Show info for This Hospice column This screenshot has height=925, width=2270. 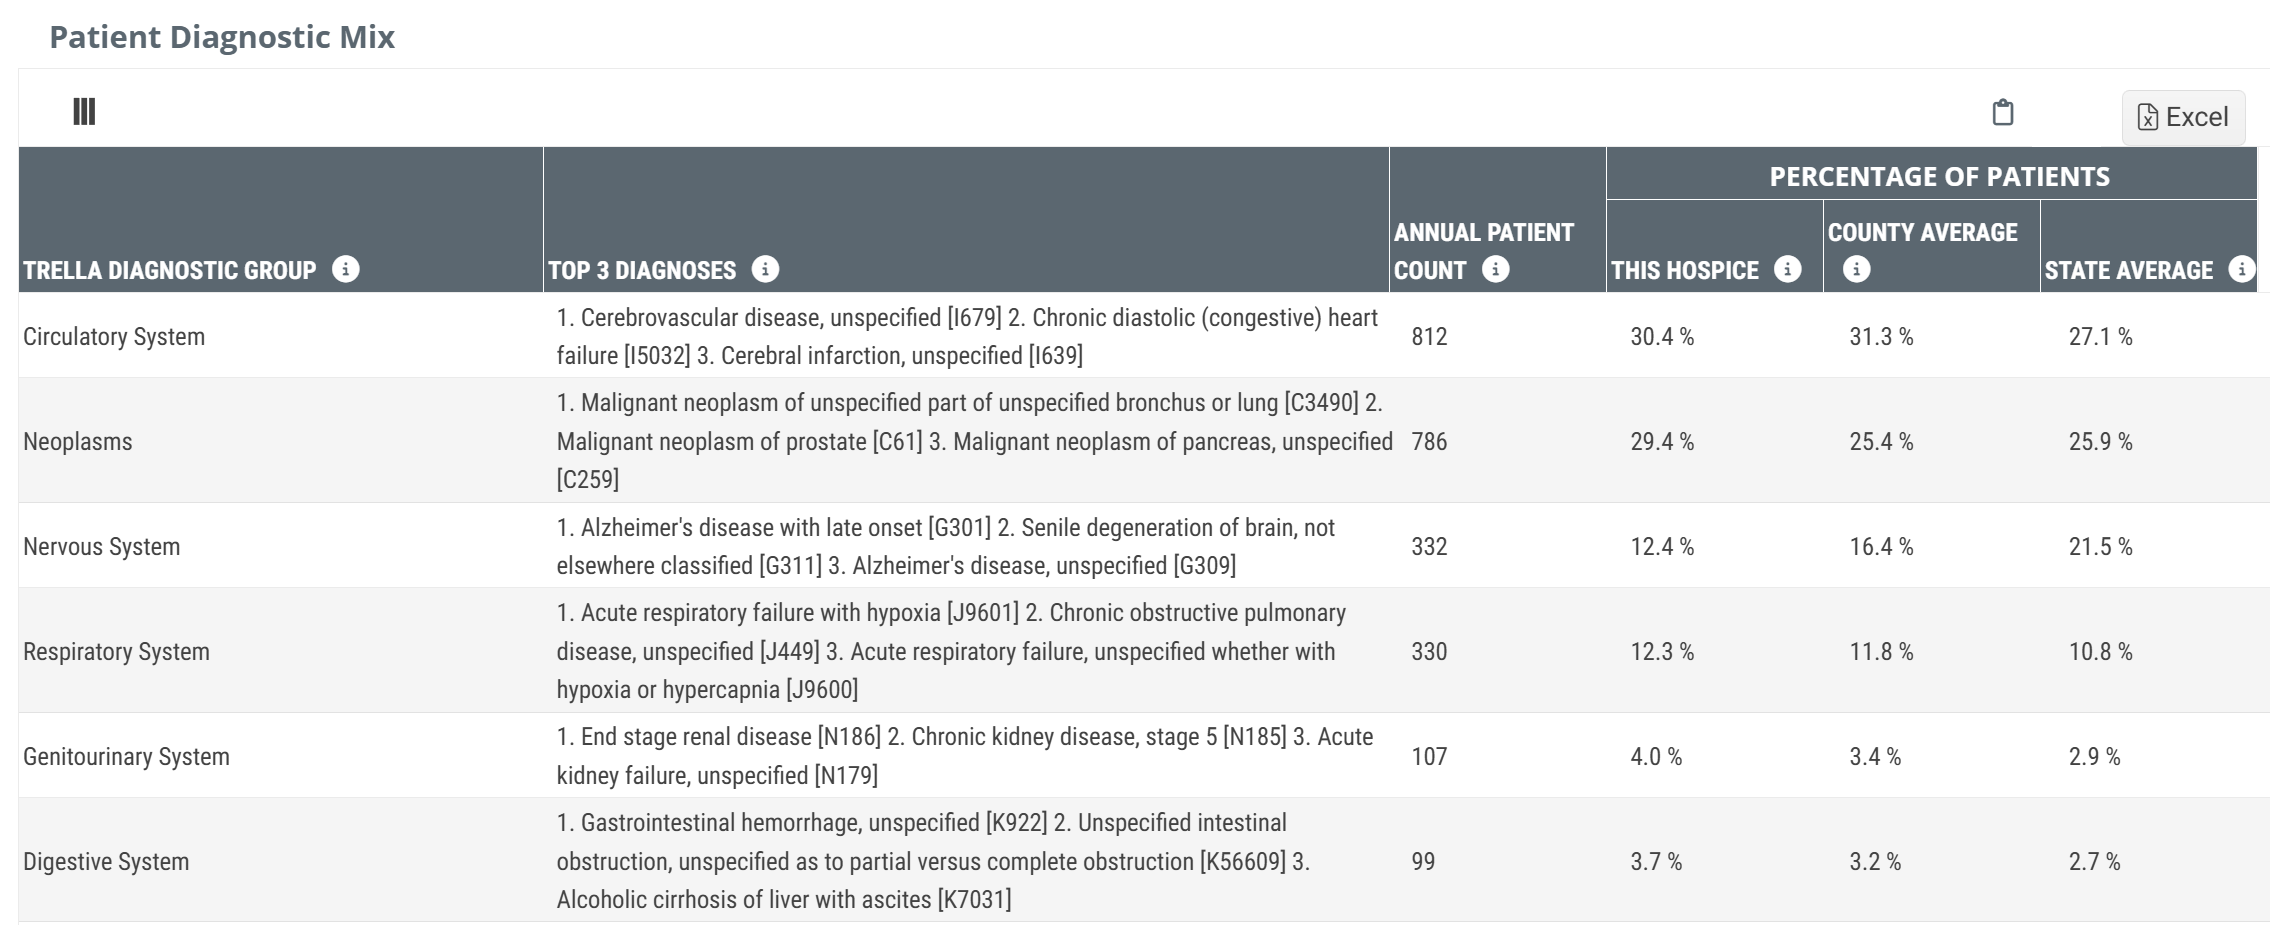pyautogui.click(x=1787, y=269)
